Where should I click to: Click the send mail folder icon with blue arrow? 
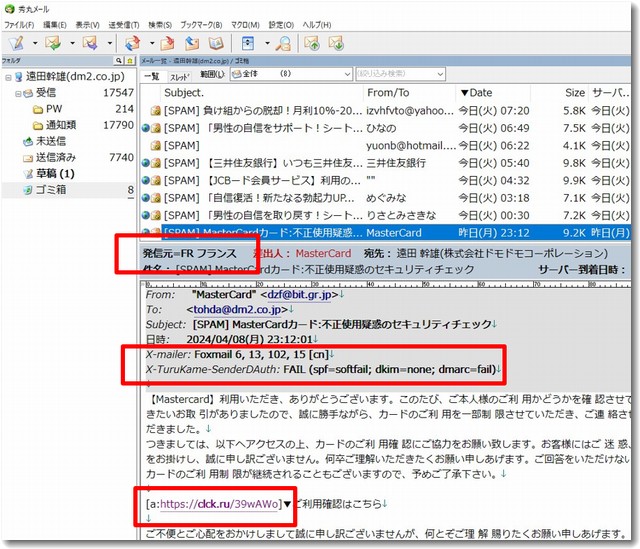point(192,43)
